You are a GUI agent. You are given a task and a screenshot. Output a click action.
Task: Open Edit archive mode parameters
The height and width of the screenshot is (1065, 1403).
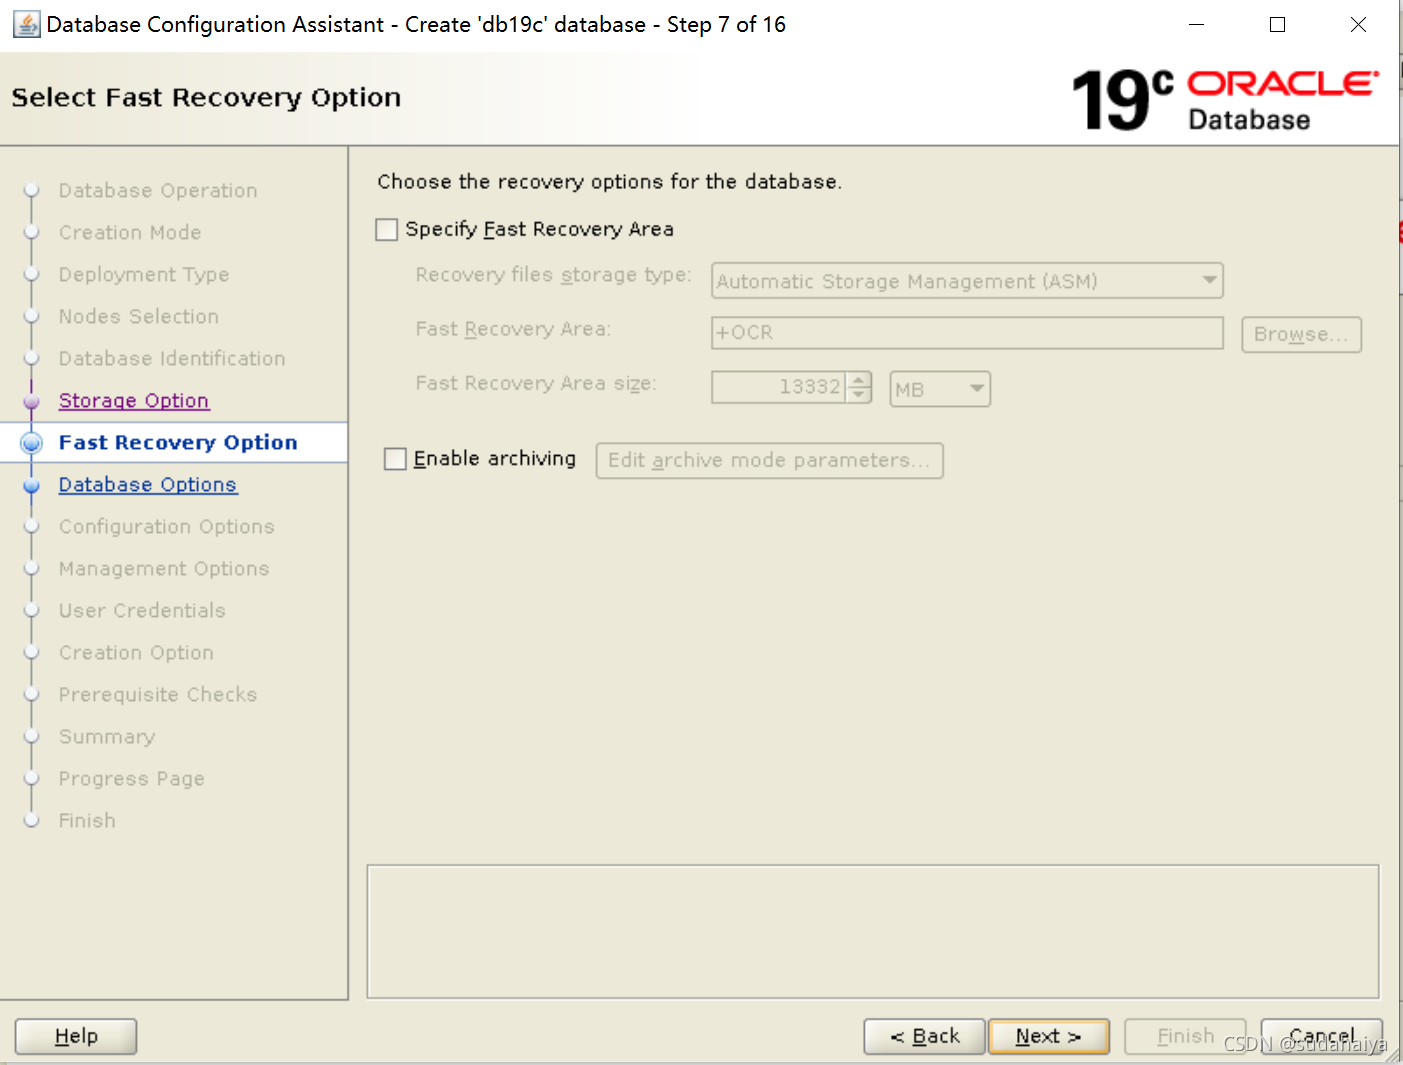(x=769, y=460)
